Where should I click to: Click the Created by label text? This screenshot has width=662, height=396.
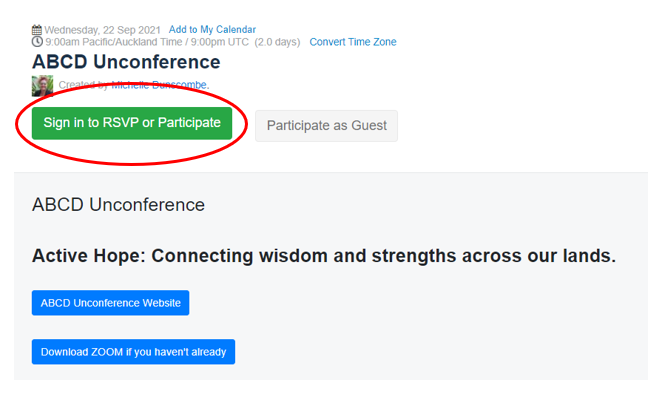[x=84, y=85]
